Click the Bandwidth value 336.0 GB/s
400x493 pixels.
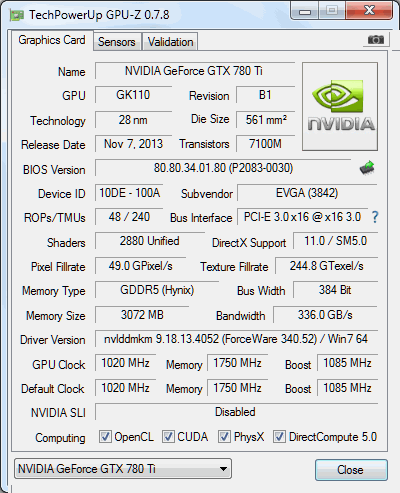(325, 315)
